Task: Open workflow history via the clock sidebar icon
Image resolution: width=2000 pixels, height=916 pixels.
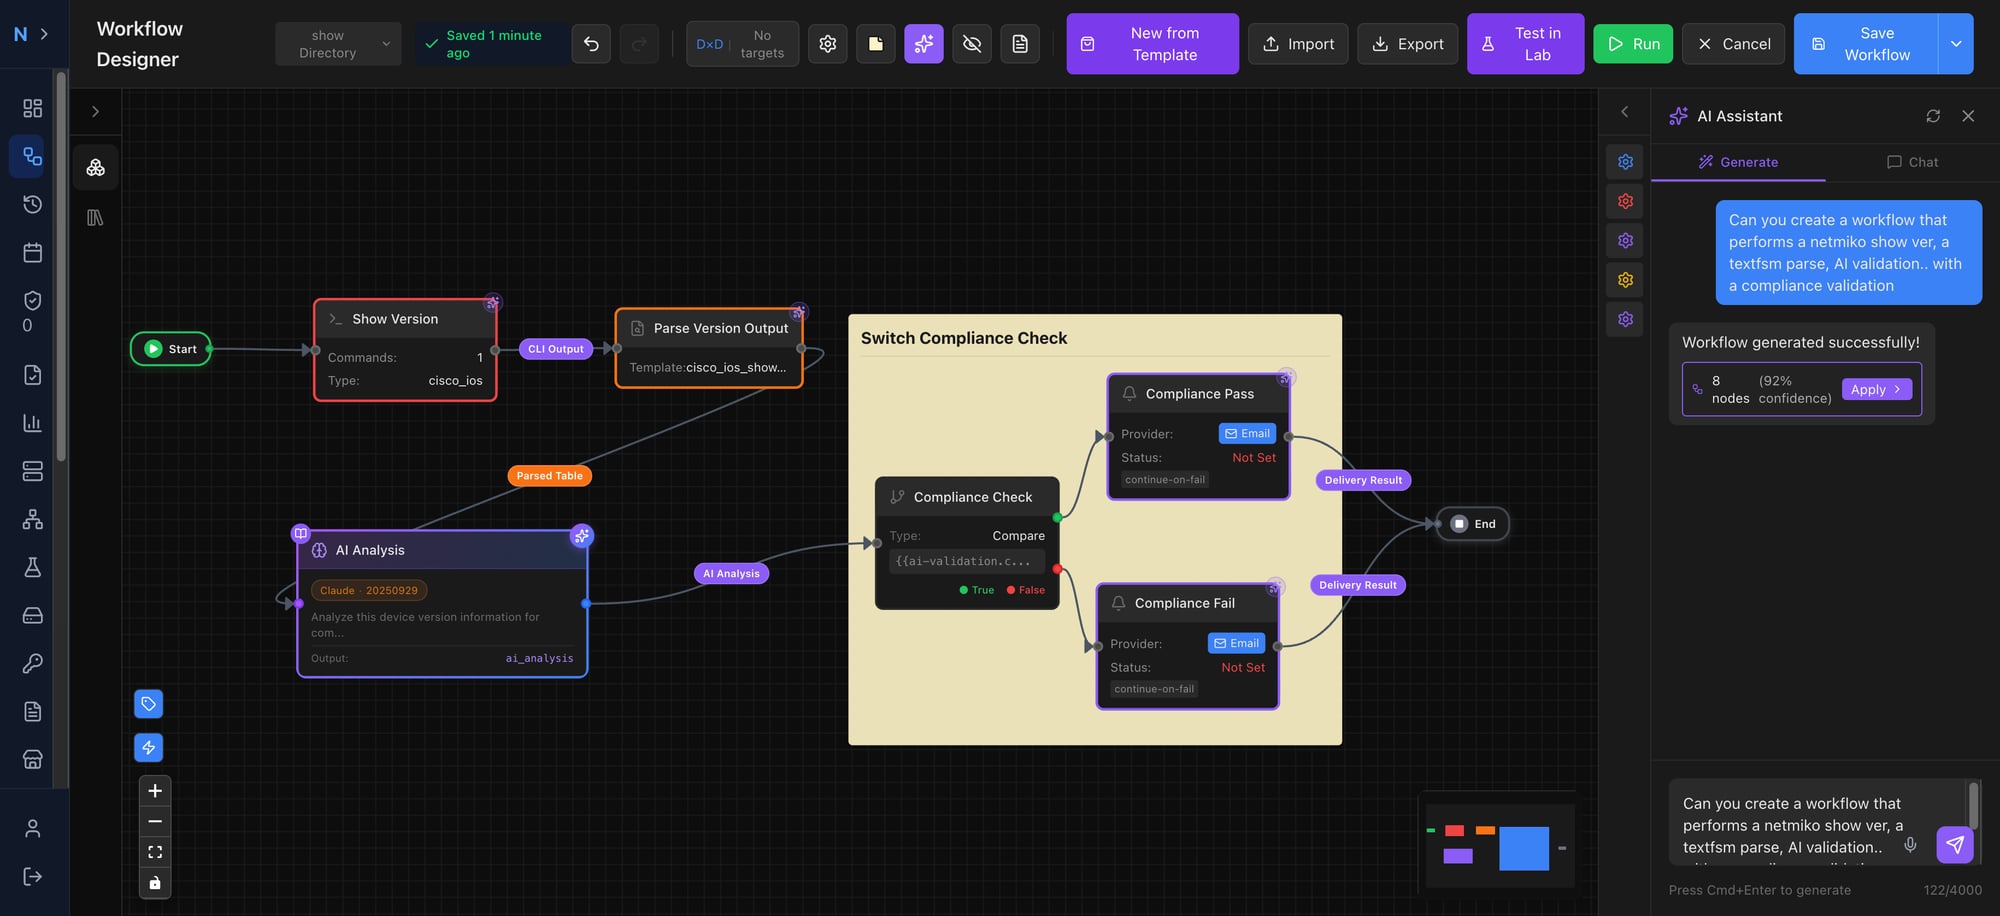Action: pyautogui.click(x=31, y=204)
